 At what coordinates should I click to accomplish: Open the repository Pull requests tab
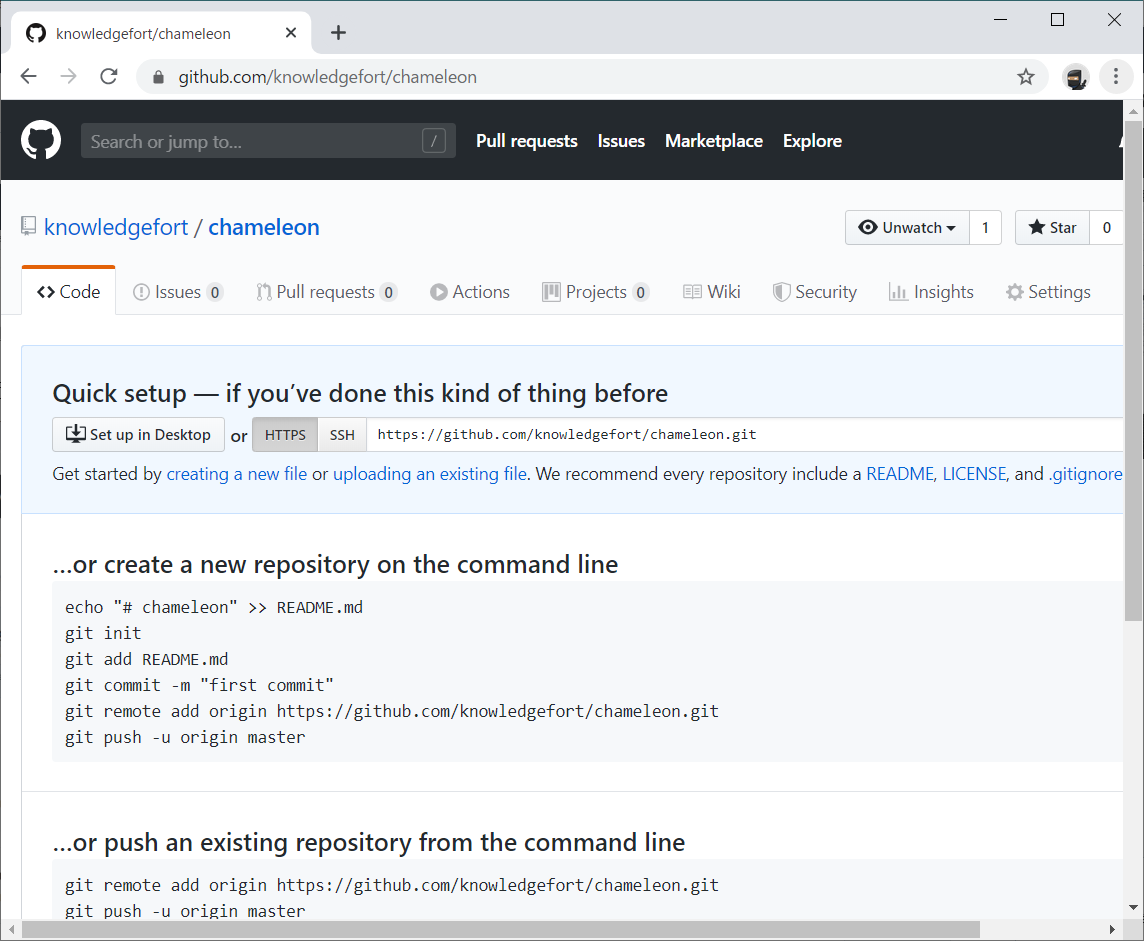pos(326,292)
